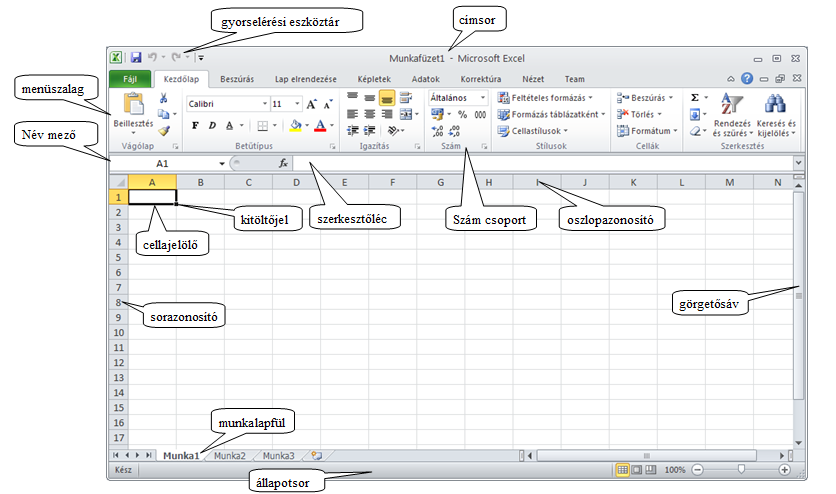Apply thousands separator 000 icon
The width and height of the screenshot is (836, 494).
click(480, 114)
